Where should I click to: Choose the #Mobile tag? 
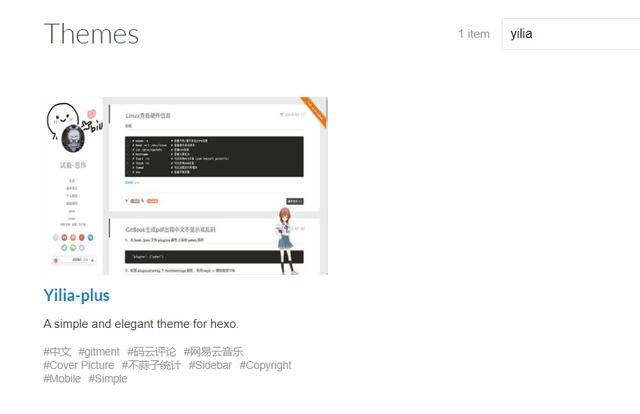click(x=62, y=378)
